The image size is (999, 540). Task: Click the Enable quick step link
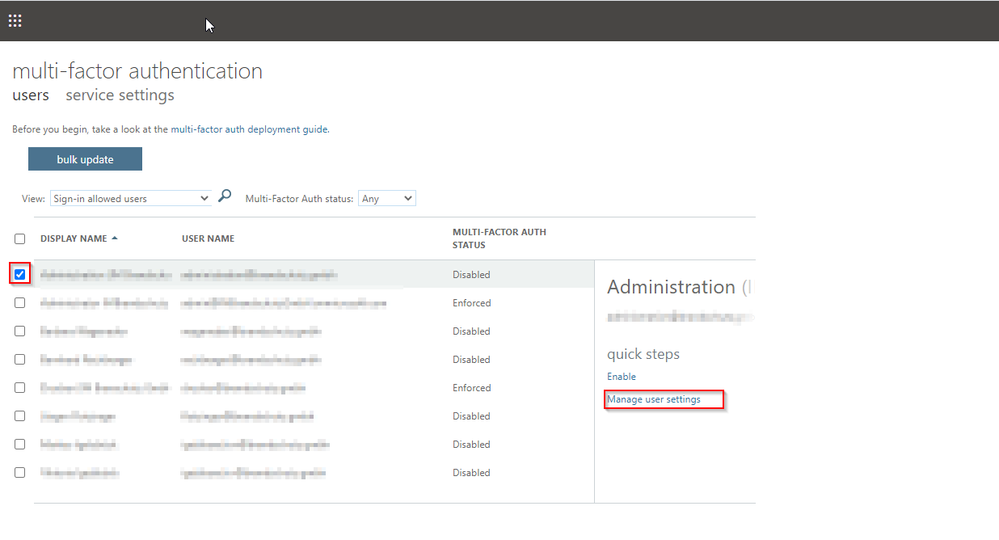[x=621, y=377]
